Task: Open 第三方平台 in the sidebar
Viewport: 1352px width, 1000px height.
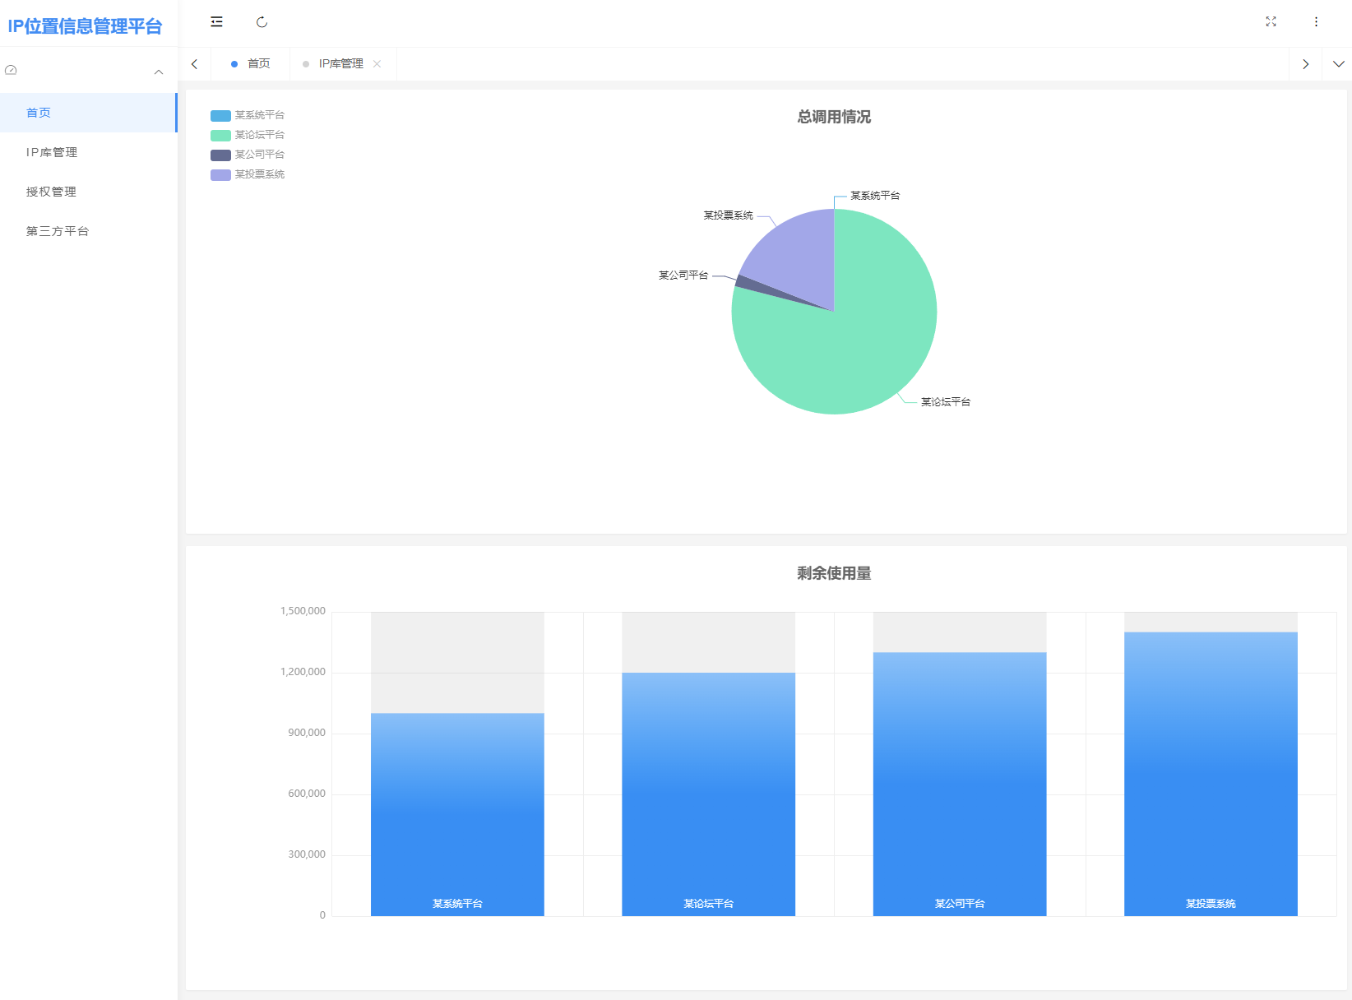Action: 57,231
